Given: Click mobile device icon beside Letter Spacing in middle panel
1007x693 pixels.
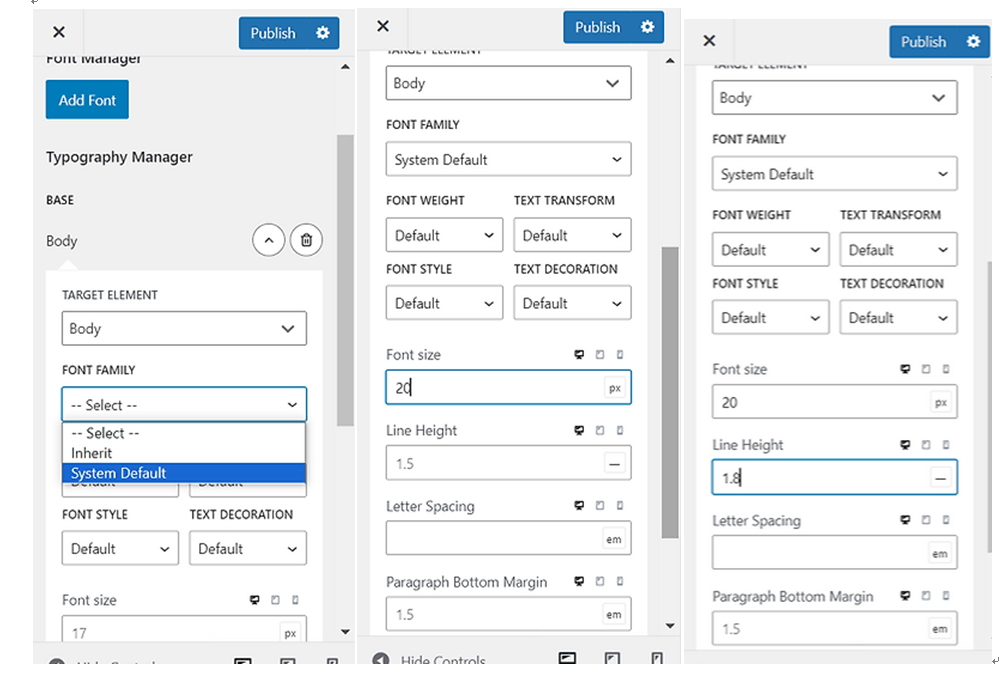Looking at the screenshot, I should tap(620, 507).
